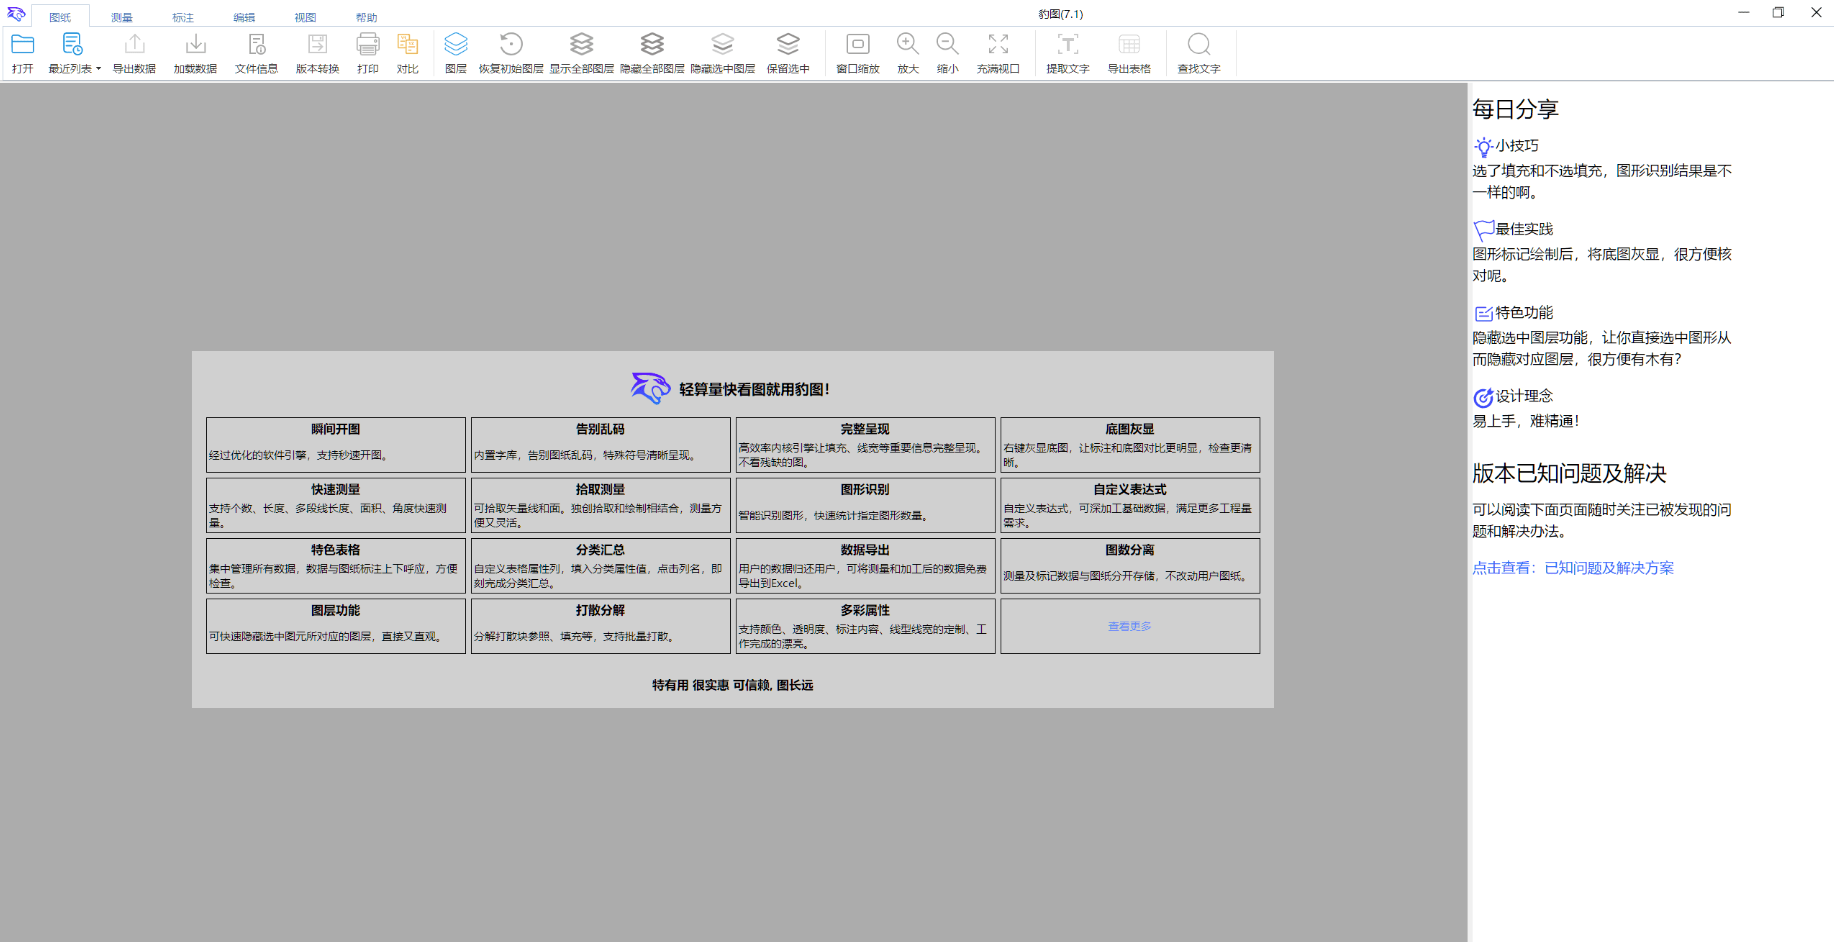This screenshot has height=942, width=1834.
Task: Click 导出表格 export table icon
Action: (1129, 44)
